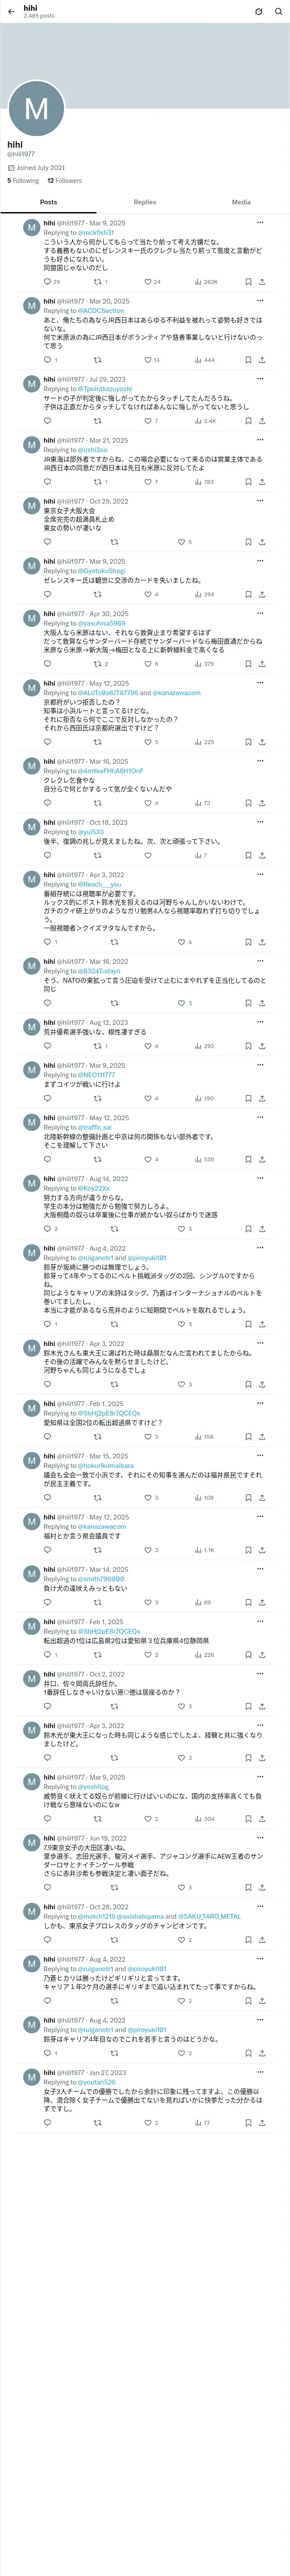
Task: Open the 12 Followers list
Action: tap(65, 181)
